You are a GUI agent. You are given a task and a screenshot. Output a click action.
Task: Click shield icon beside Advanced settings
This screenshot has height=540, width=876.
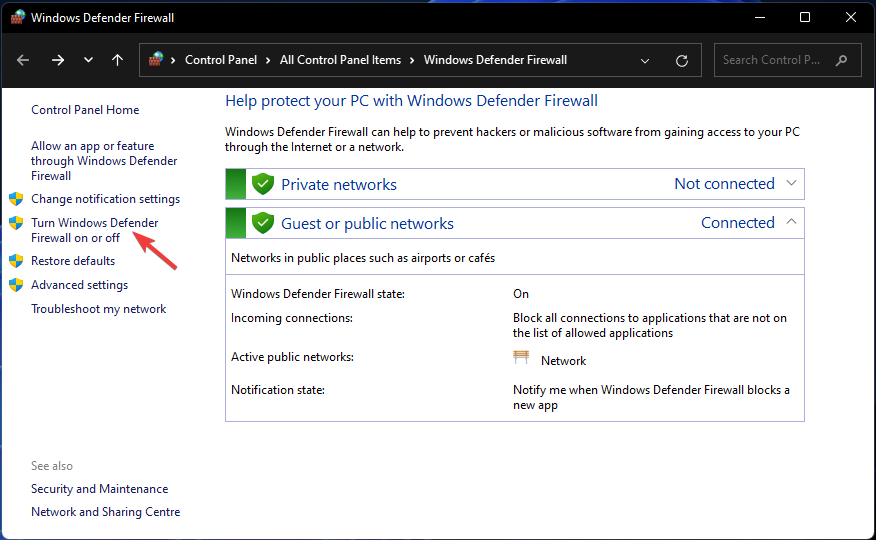coord(16,284)
